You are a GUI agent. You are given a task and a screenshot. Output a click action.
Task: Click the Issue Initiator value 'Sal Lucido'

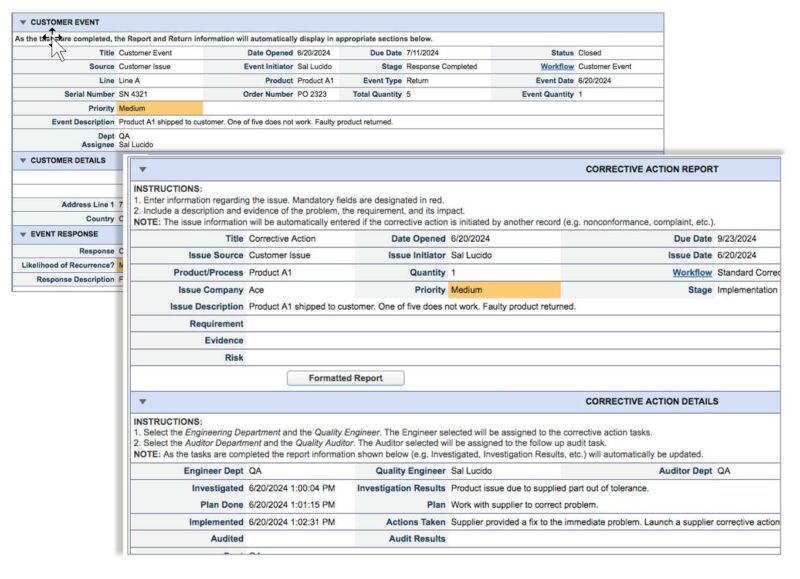[x=471, y=256]
